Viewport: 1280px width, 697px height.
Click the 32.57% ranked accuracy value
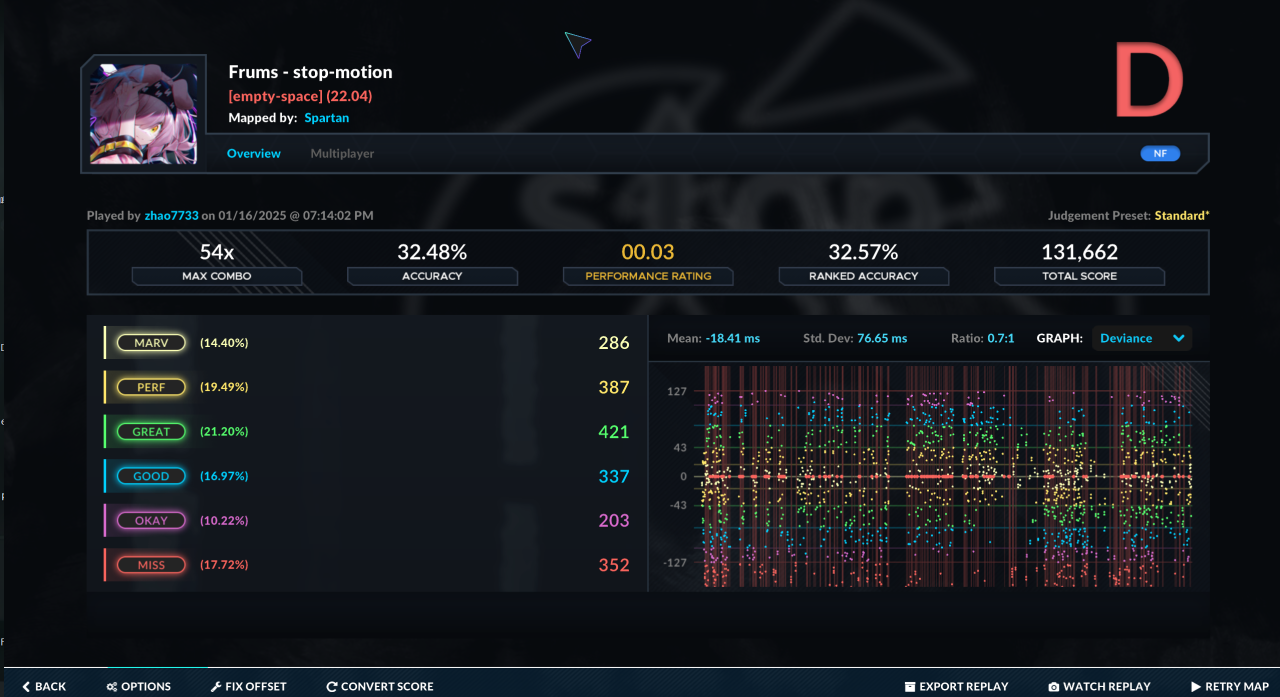point(863,252)
